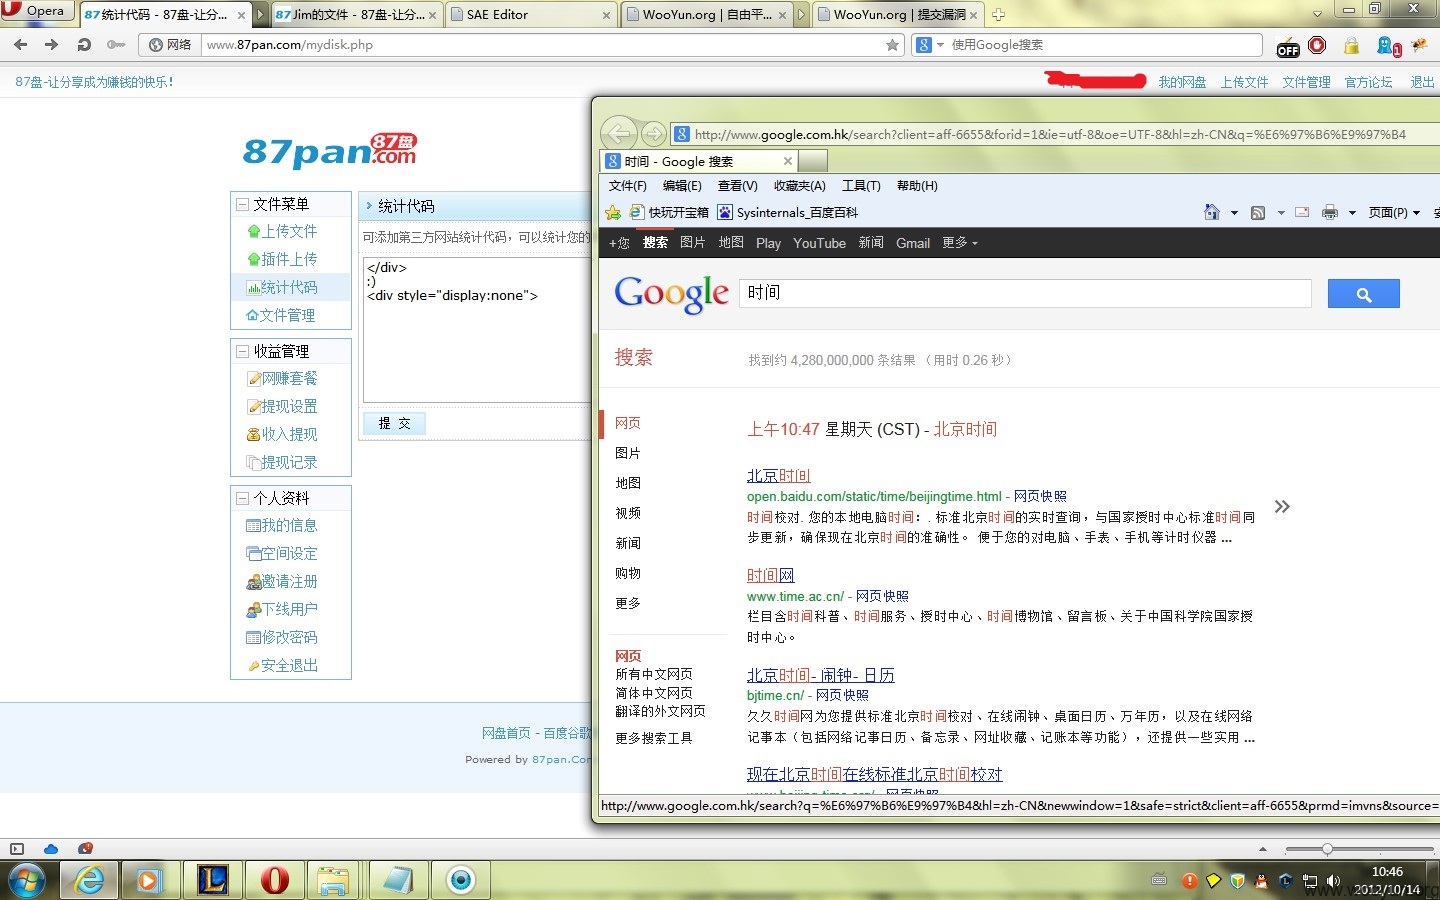Click IE read mail icon
The image size is (1440, 900).
coord(1302,212)
